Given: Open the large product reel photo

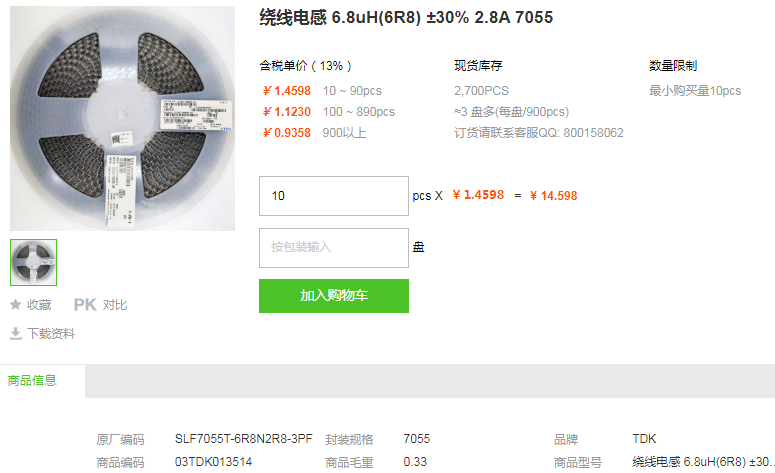Looking at the screenshot, I should (123, 118).
